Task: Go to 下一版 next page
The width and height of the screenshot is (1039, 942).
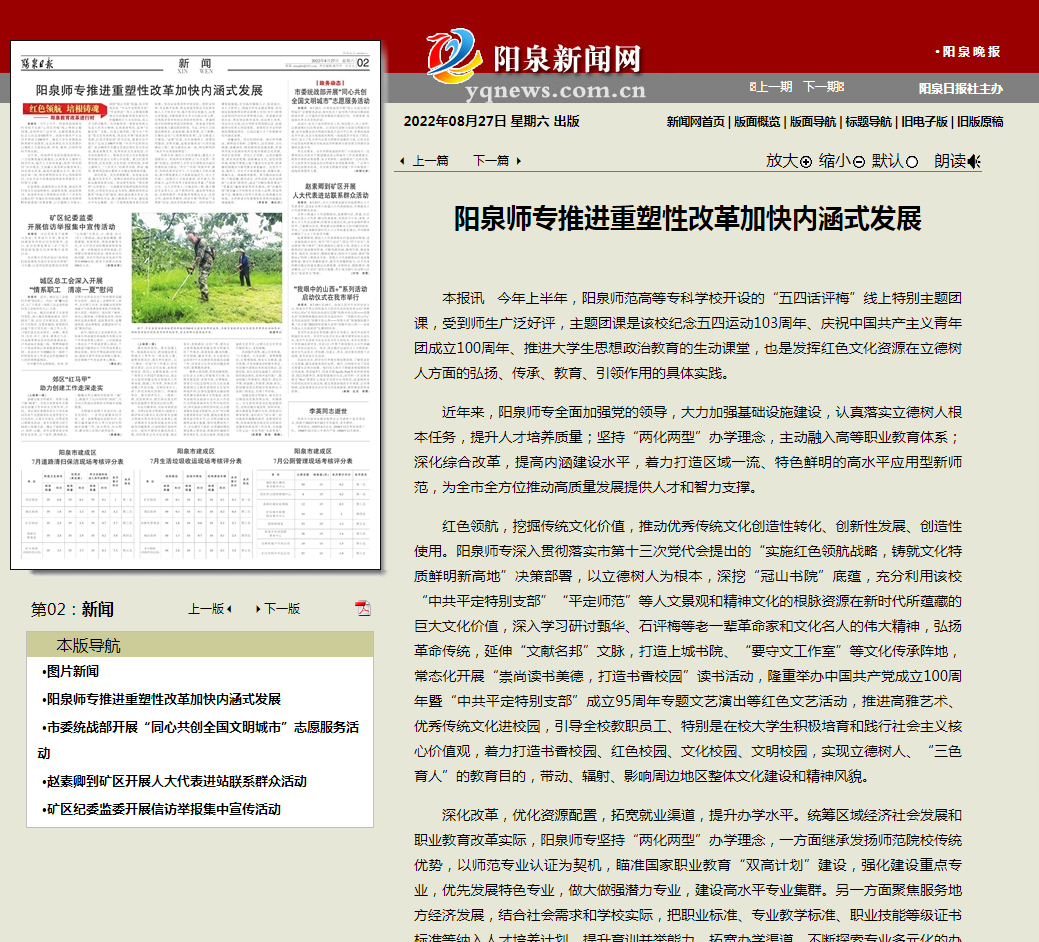Action: point(278,609)
